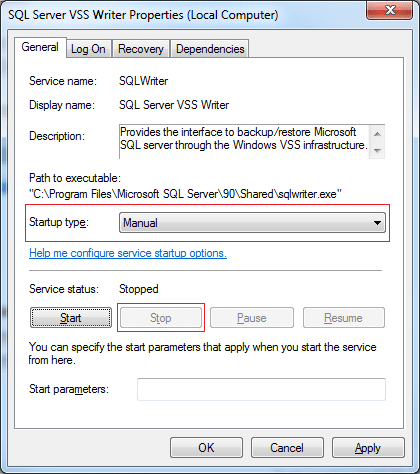Cancel the properties dialog

287,448
